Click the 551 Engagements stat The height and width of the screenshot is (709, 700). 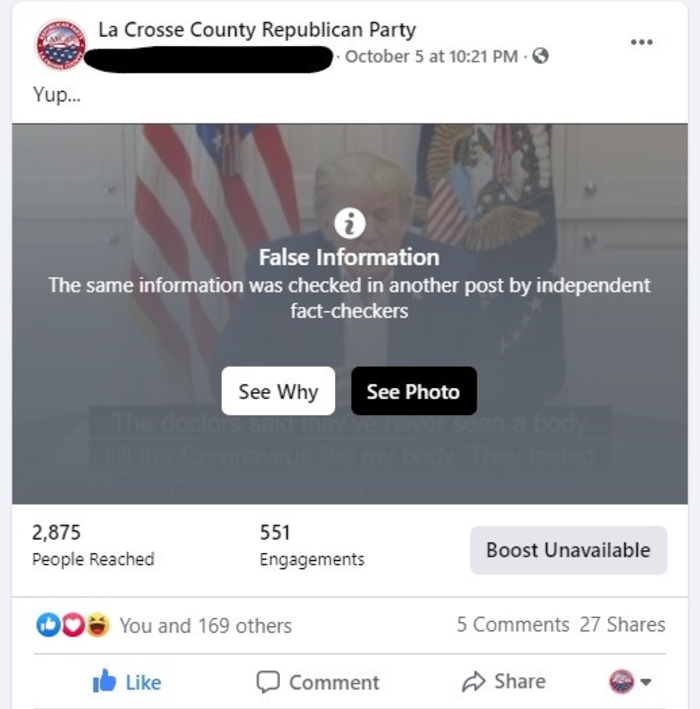[311, 545]
